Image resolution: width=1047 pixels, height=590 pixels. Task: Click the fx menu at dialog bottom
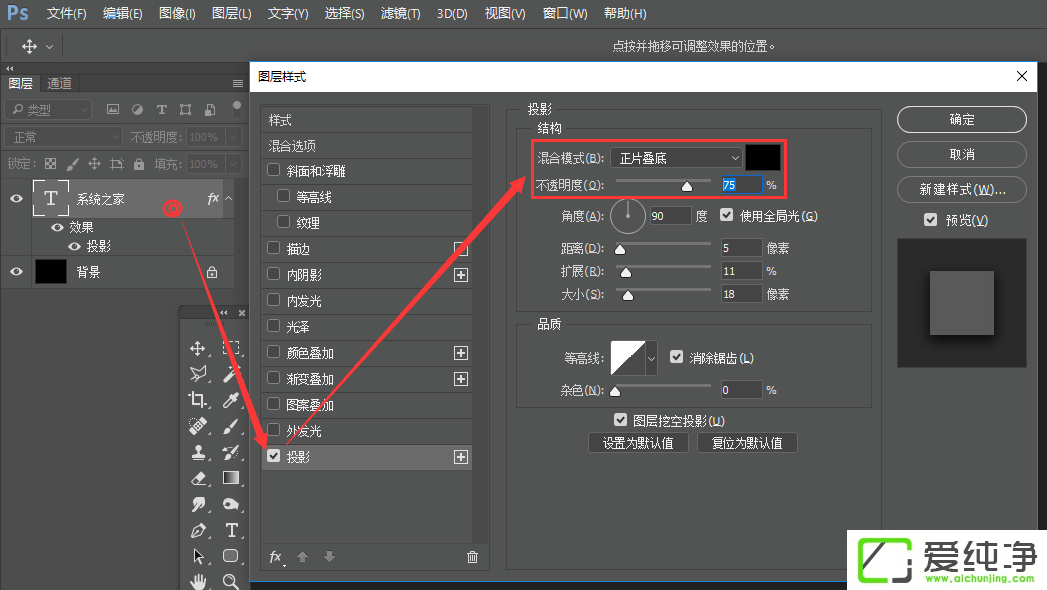(x=276, y=557)
